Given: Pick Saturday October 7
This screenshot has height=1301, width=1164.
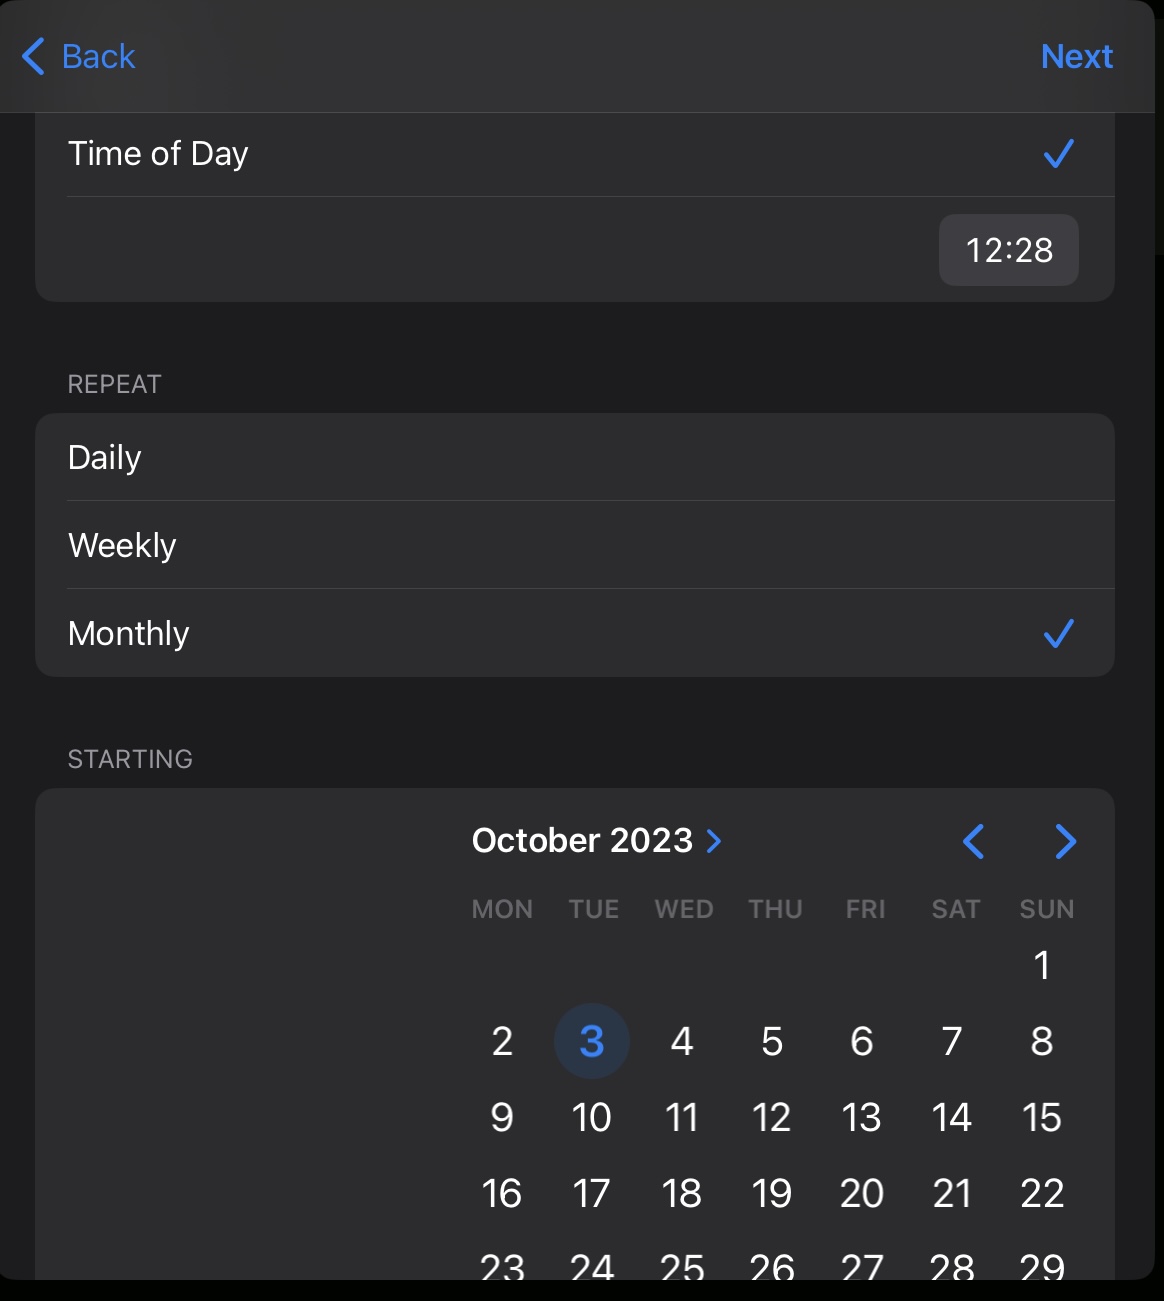Looking at the screenshot, I should [952, 1041].
